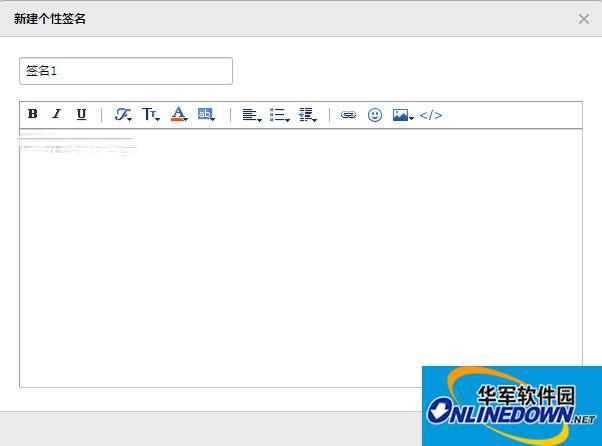The image size is (602, 446).
Task: Toggle italic text style
Action: coord(57,115)
